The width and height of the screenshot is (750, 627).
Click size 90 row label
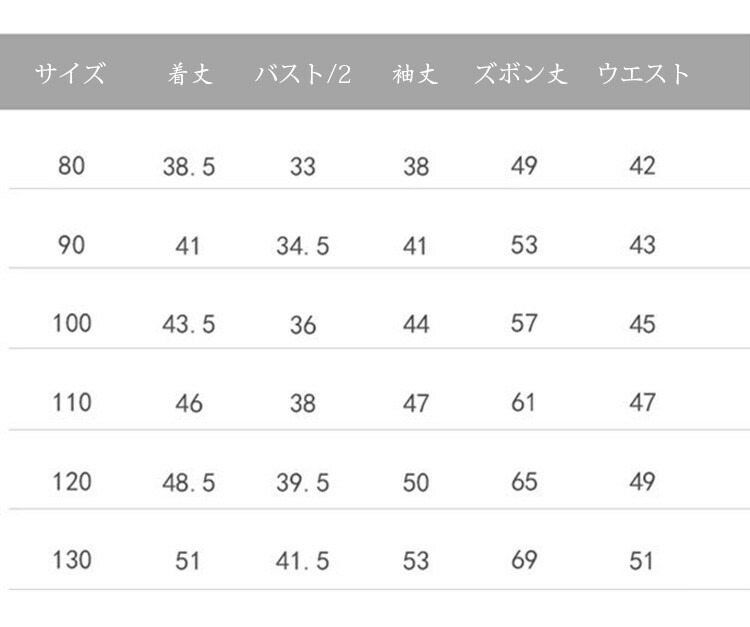(x=72, y=244)
